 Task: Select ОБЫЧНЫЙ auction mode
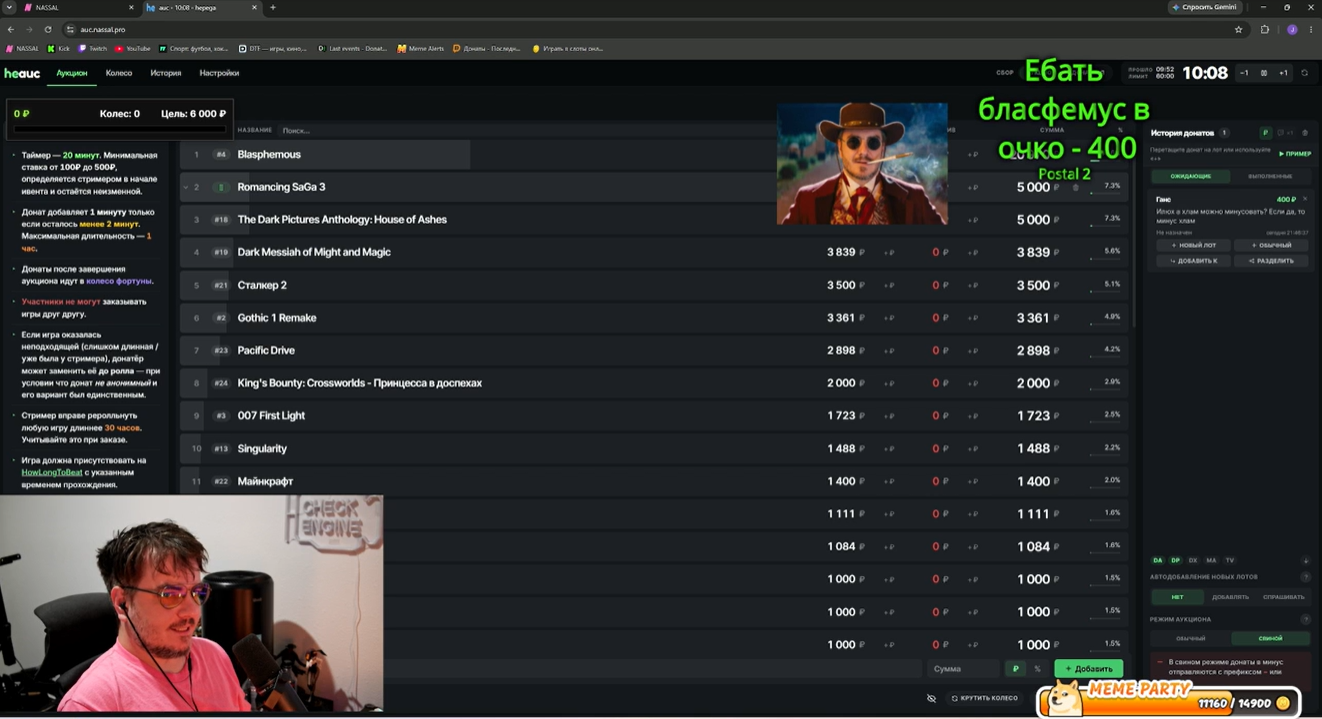pyautogui.click(x=1190, y=638)
